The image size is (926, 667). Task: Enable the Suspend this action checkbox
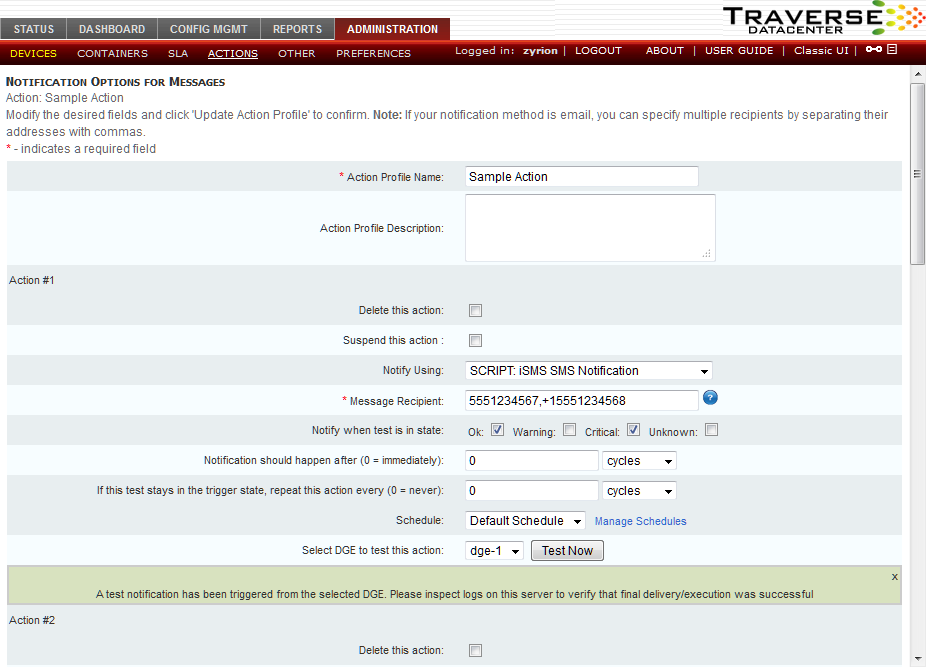tap(476, 340)
